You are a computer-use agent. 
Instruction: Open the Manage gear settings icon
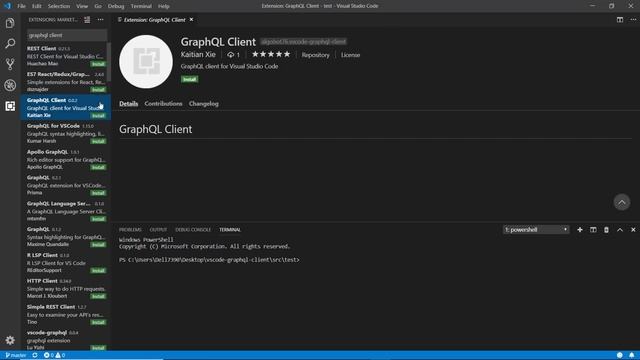pyautogui.click(x=10, y=340)
